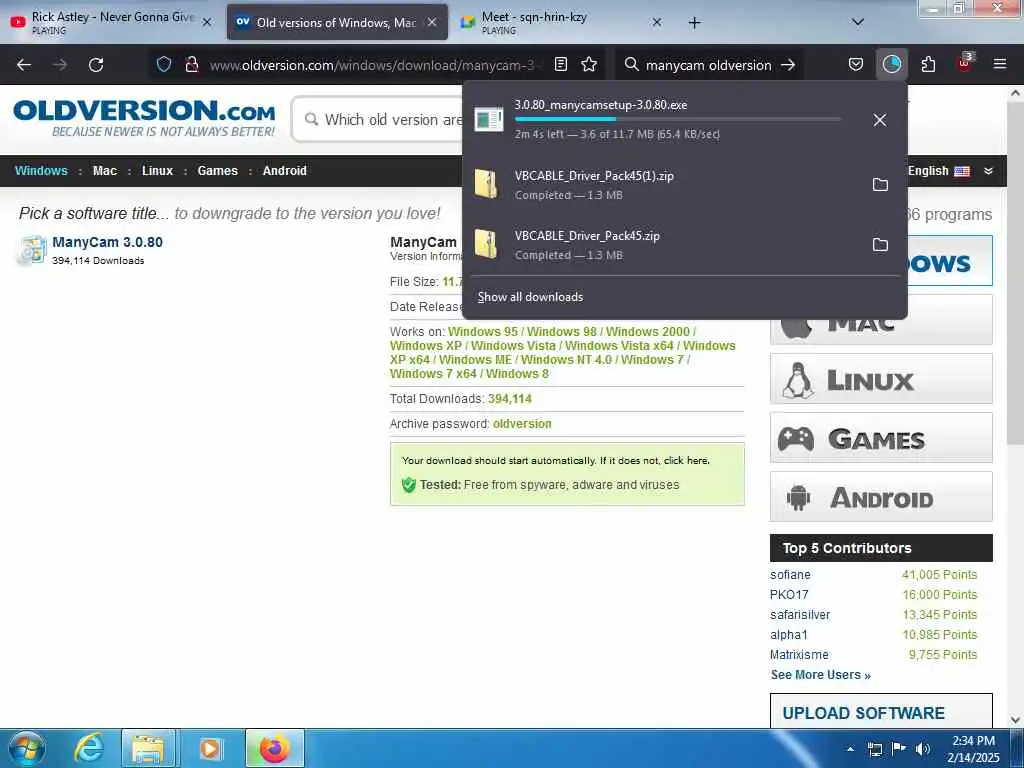
Task: Select Windows in the site navigation
Action: [x=41, y=170]
